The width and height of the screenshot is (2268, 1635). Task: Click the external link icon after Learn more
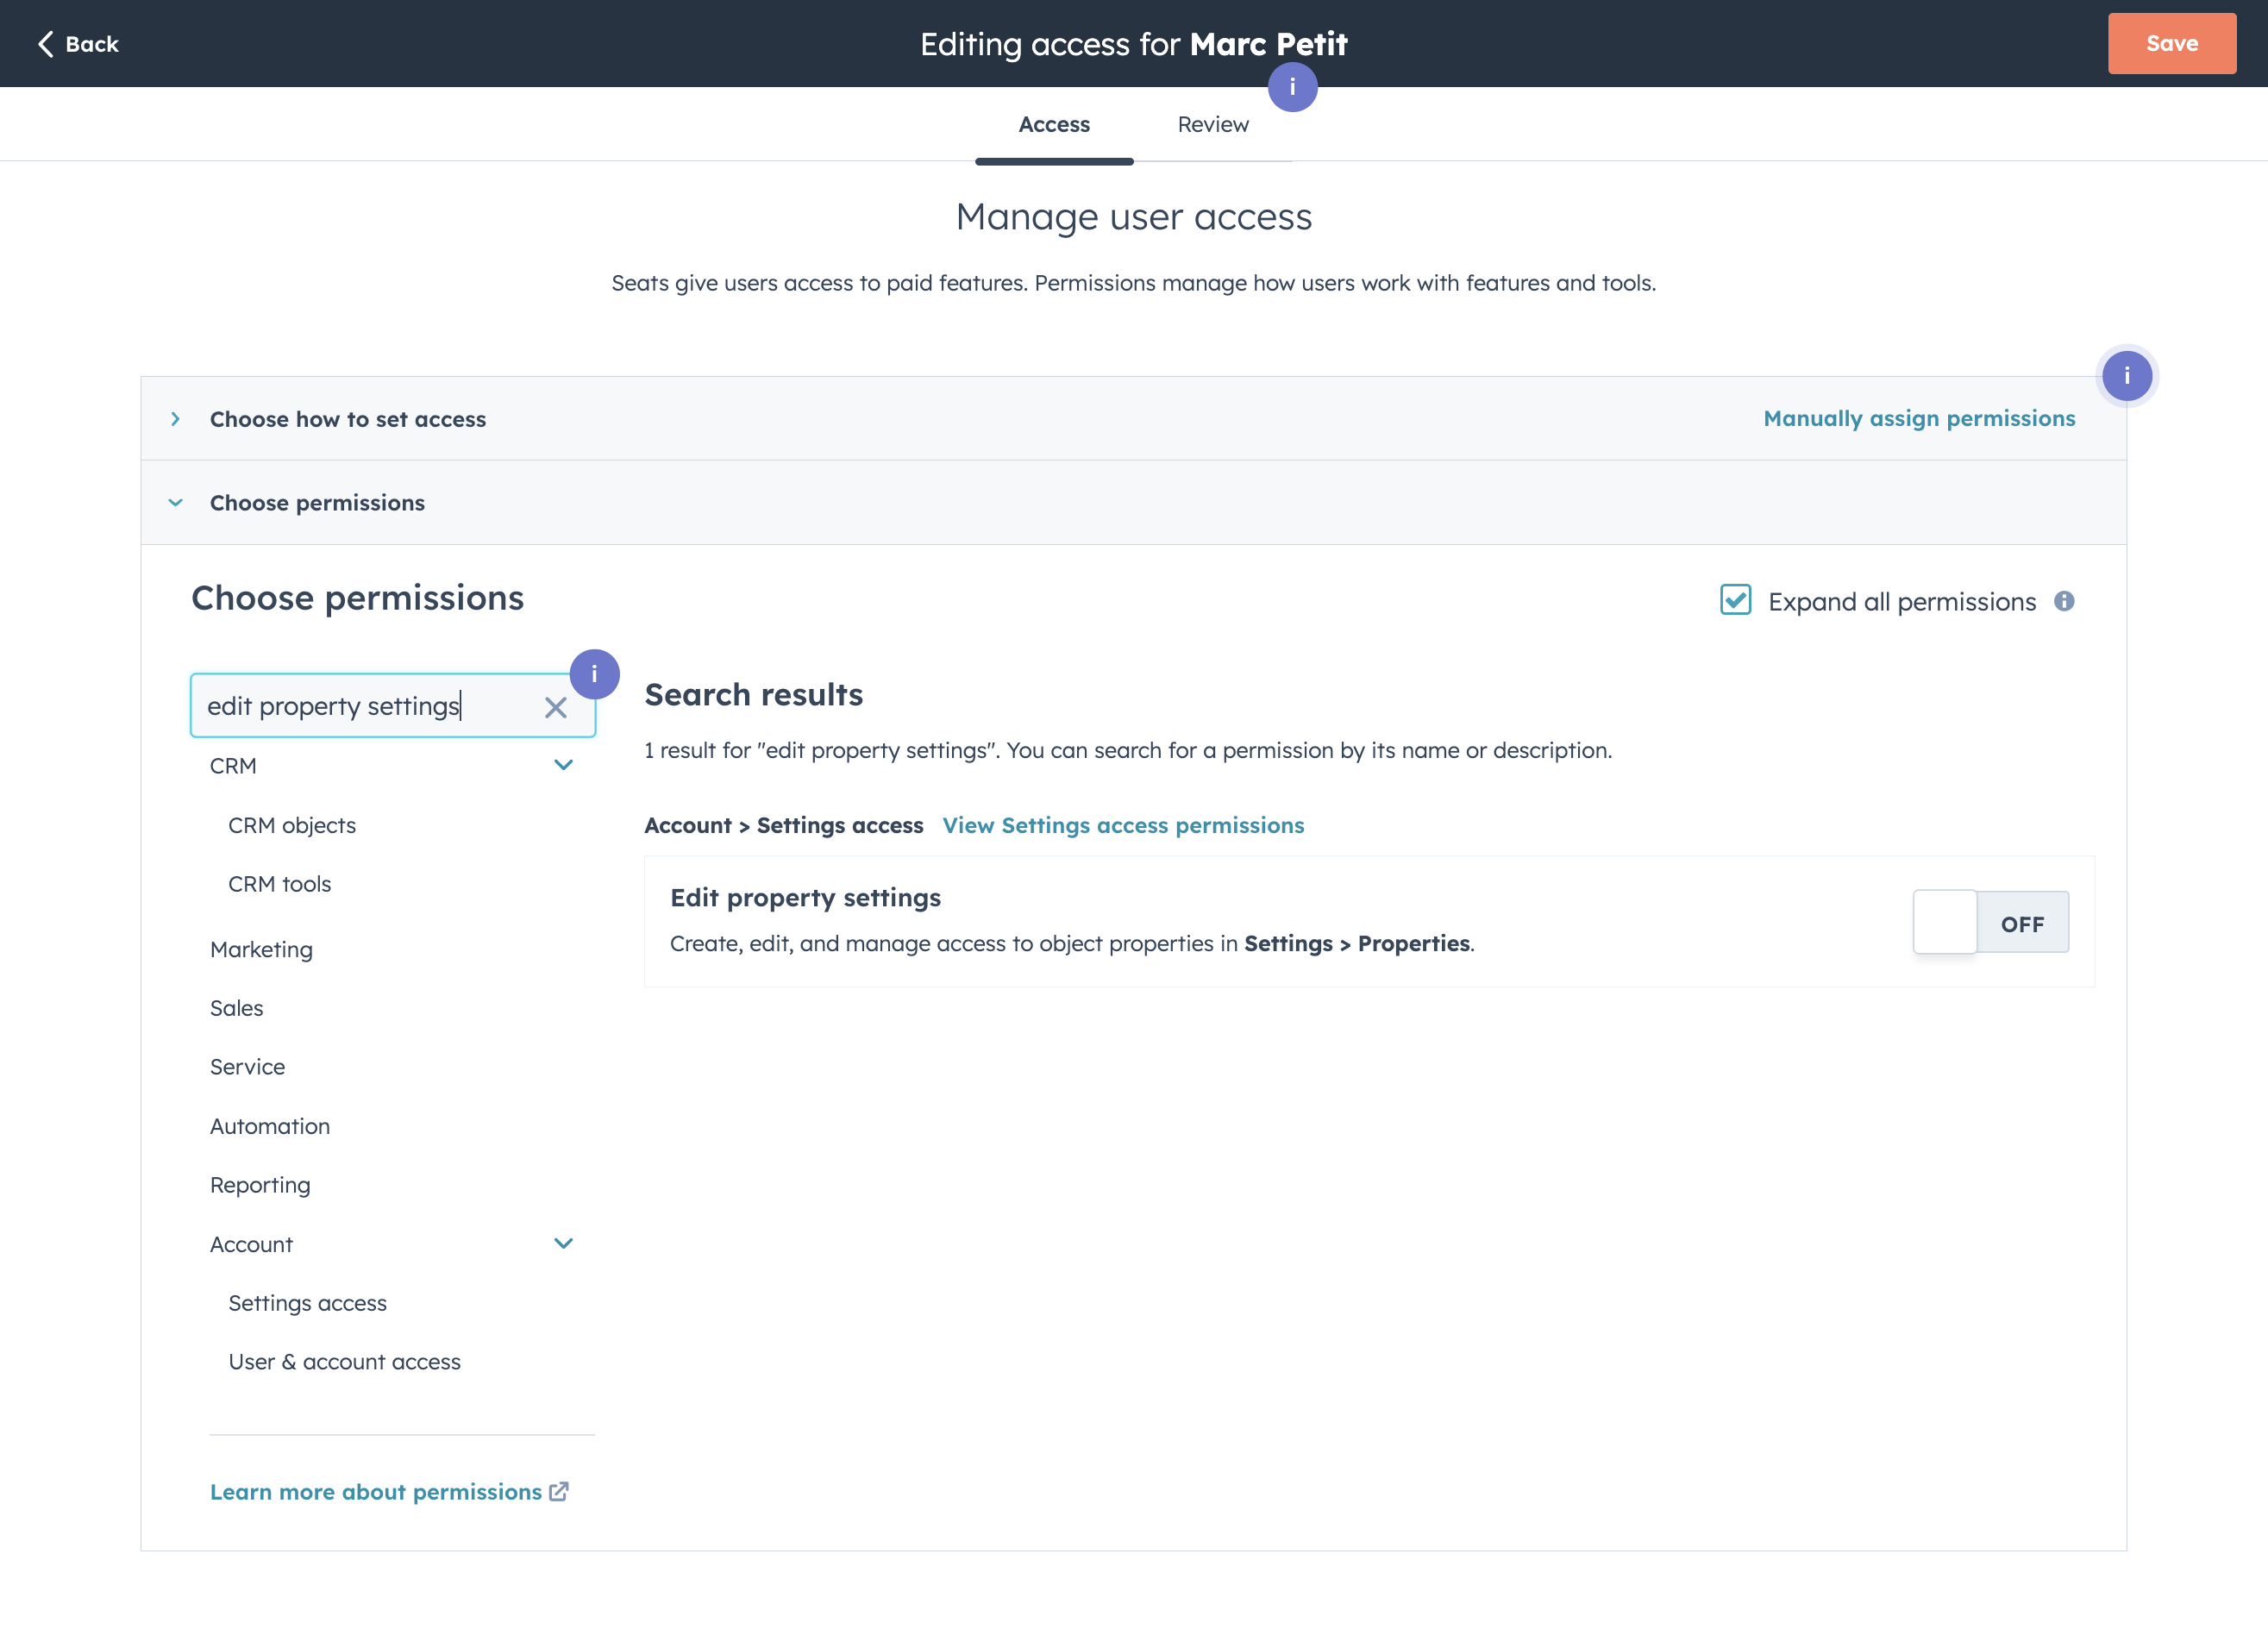[x=559, y=1491]
